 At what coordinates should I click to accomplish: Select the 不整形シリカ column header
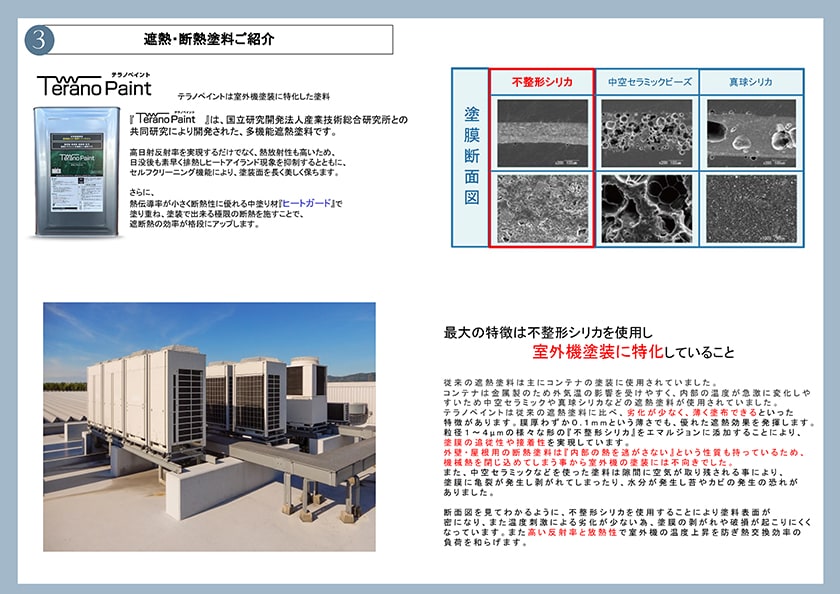click(x=542, y=82)
